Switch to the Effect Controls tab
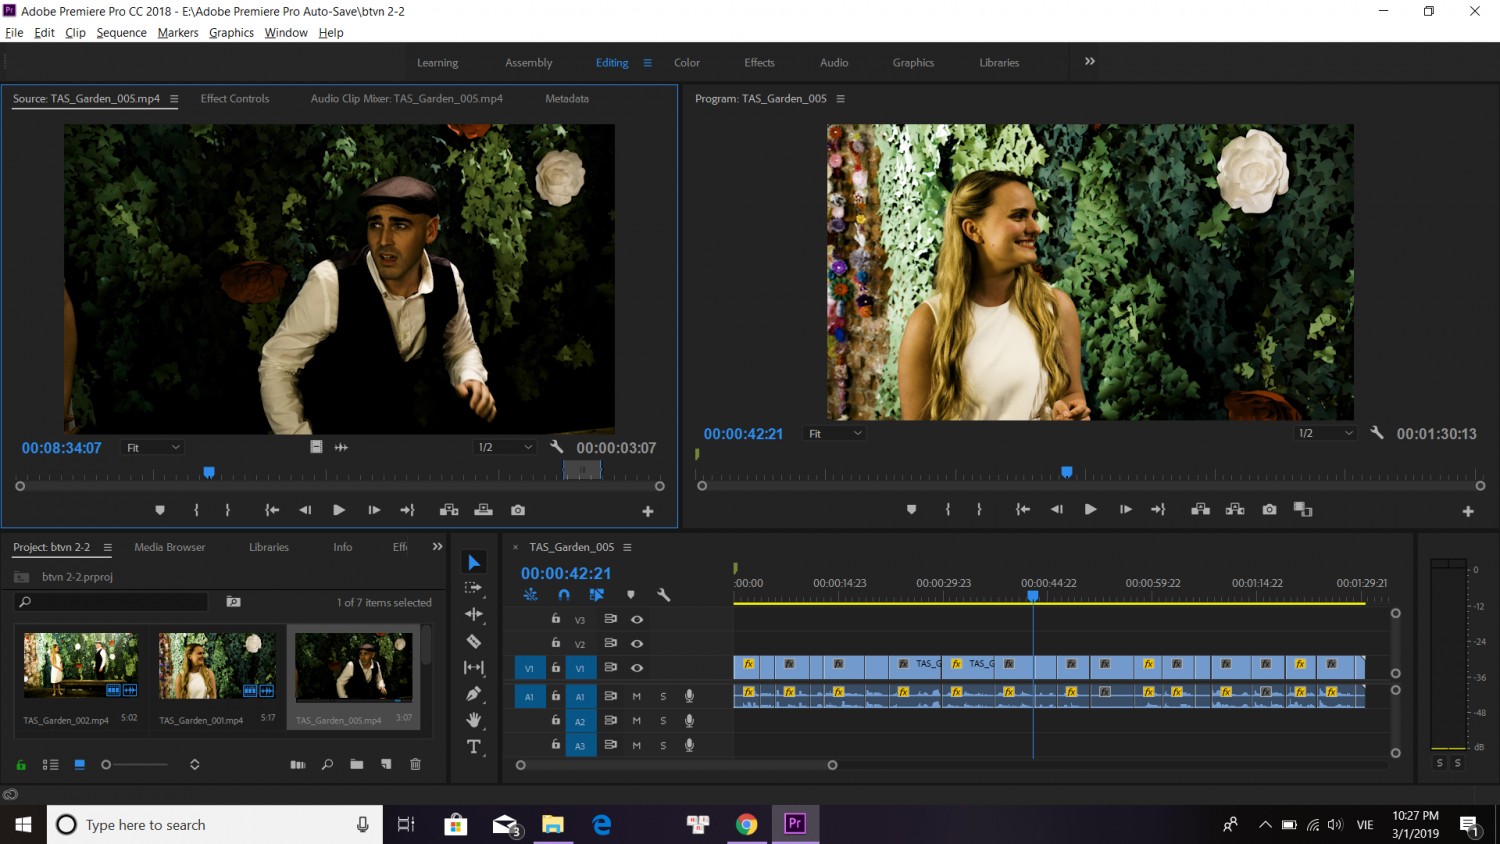 pyautogui.click(x=235, y=99)
